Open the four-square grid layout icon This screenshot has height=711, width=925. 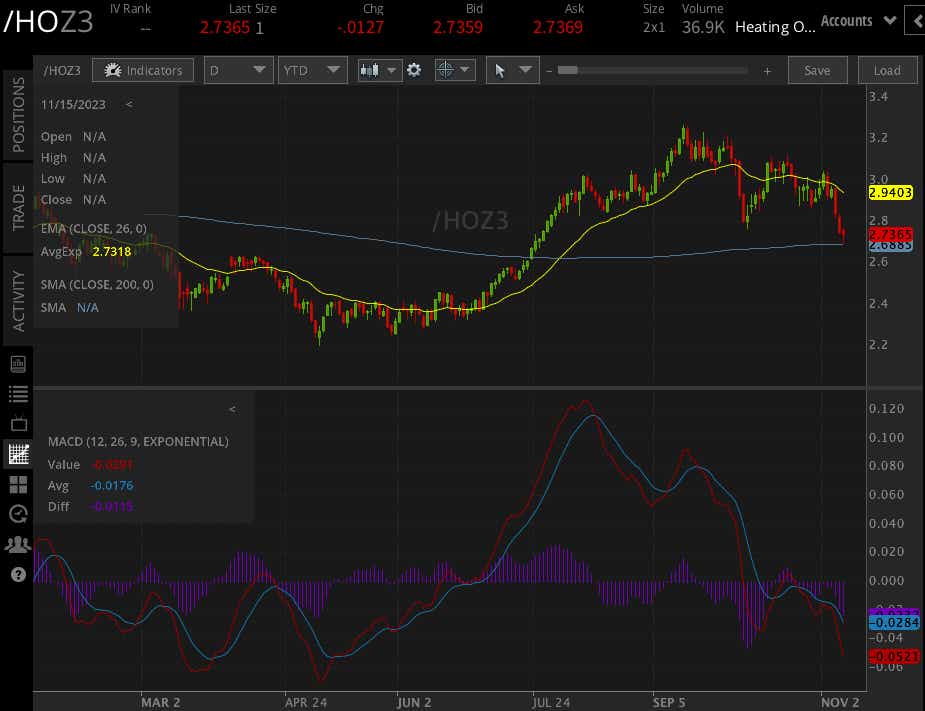point(17,484)
